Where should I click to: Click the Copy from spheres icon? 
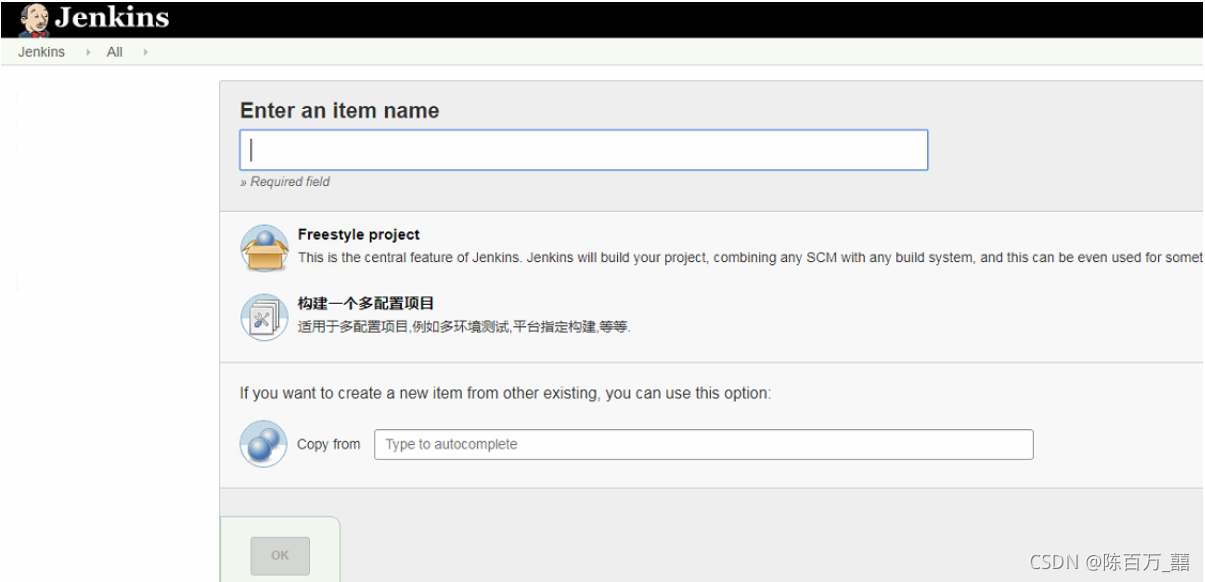264,444
